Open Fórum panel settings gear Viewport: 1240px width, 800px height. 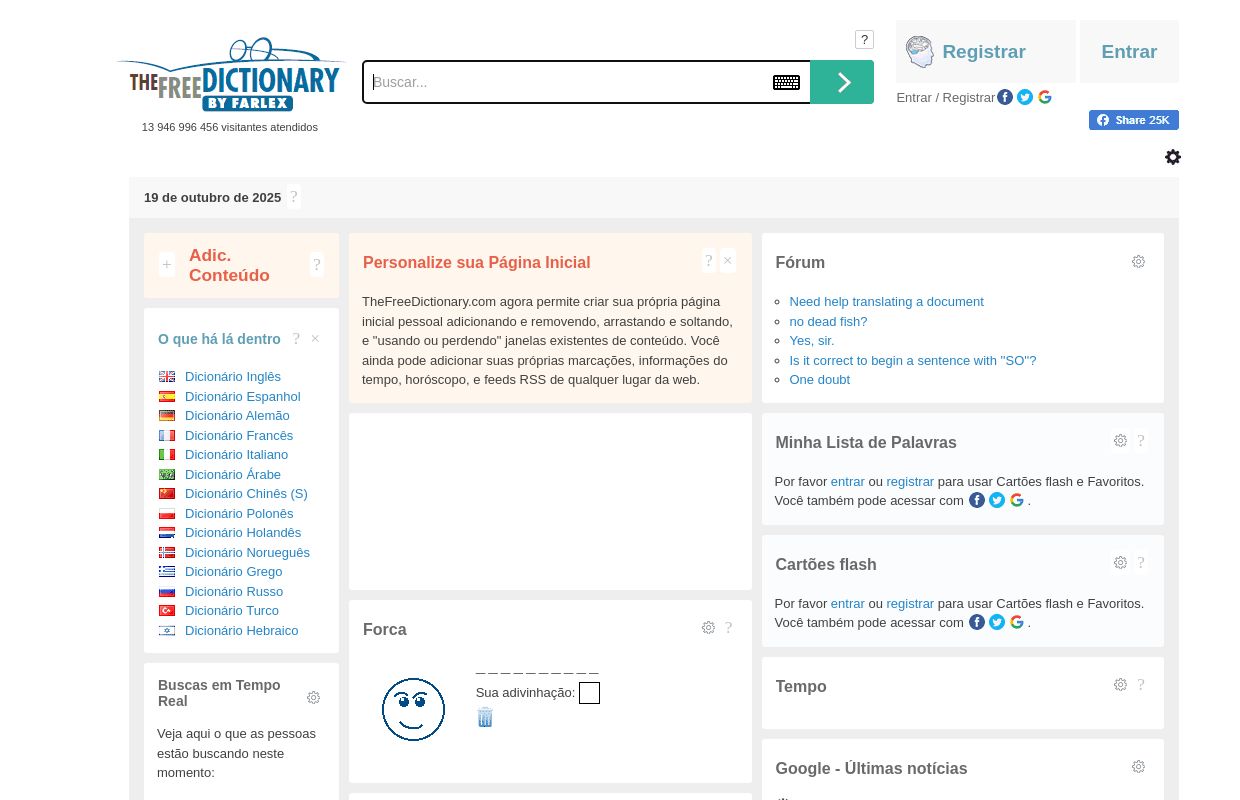pyautogui.click(x=1138, y=262)
